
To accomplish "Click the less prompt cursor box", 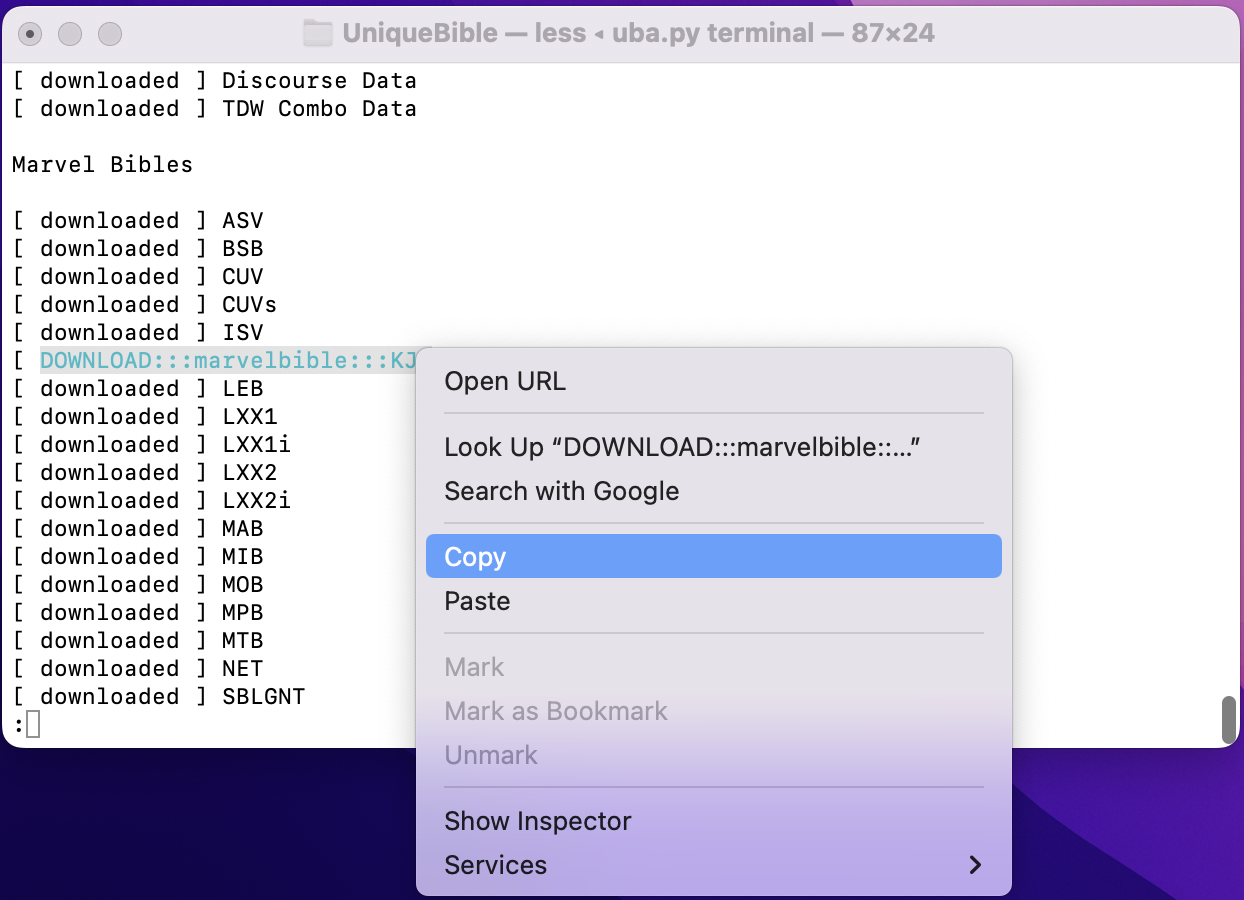I will click(x=33, y=724).
